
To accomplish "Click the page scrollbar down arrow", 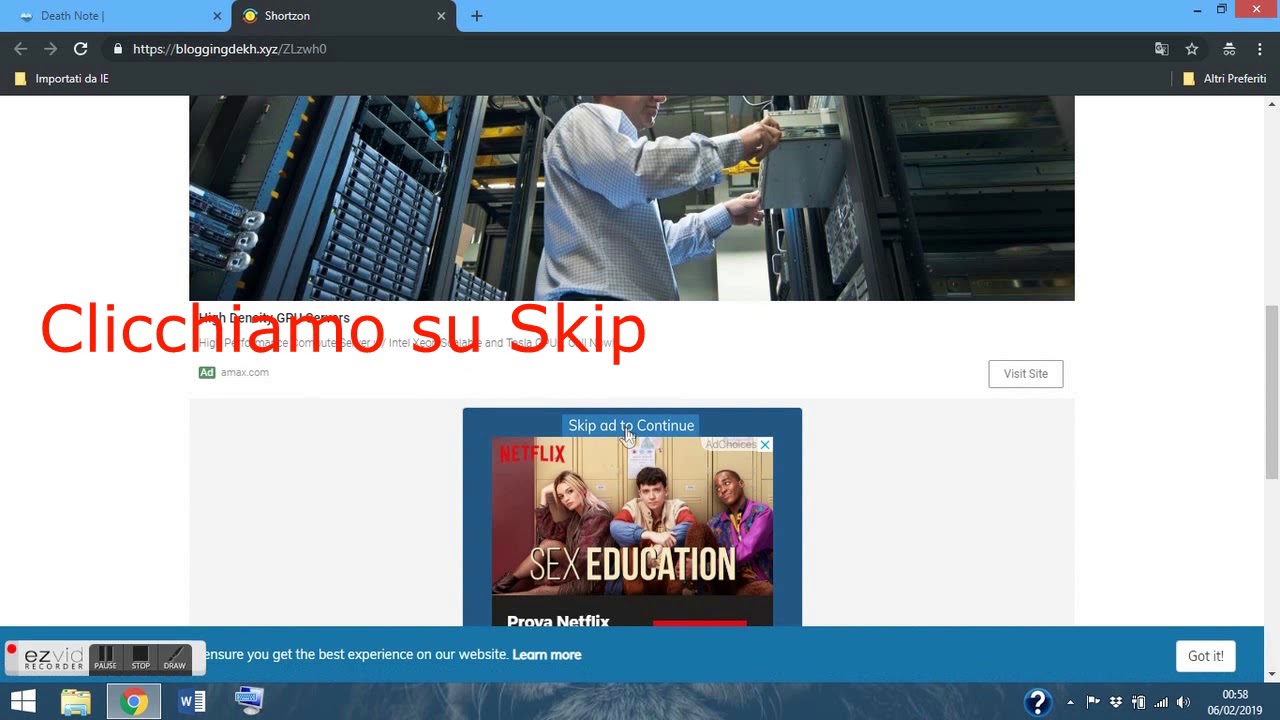I will click(x=1272, y=675).
